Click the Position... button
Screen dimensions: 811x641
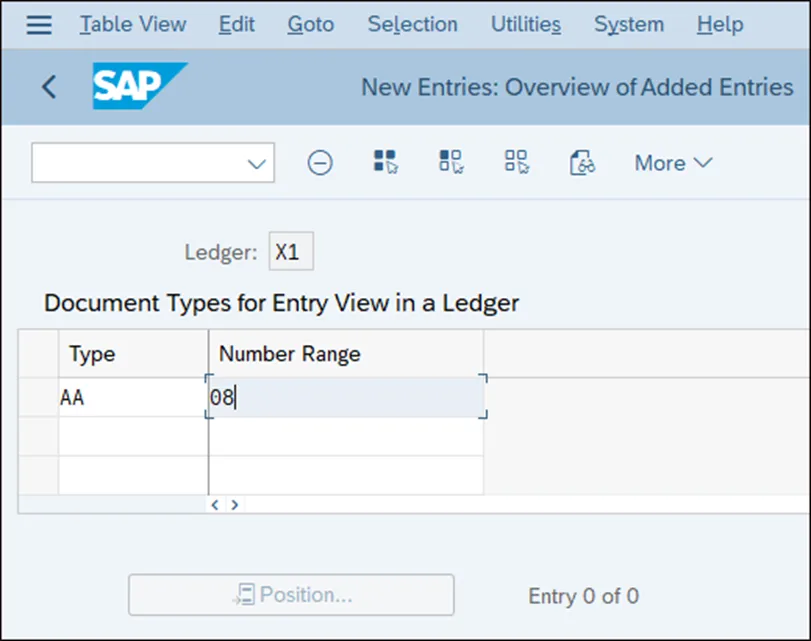(x=291, y=595)
